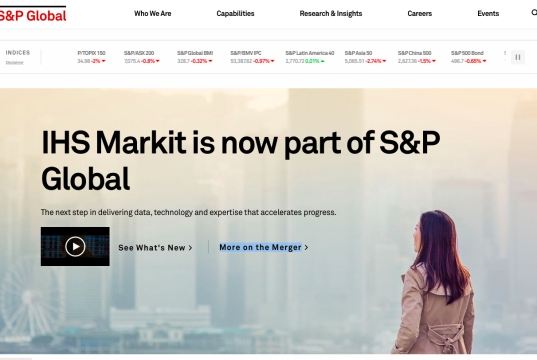The height and width of the screenshot is (360, 537).
Task: Go to the Careers page
Action: (x=420, y=14)
